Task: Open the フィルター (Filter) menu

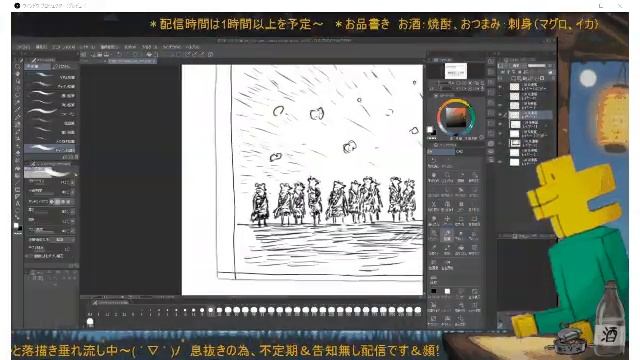Action: point(149,47)
